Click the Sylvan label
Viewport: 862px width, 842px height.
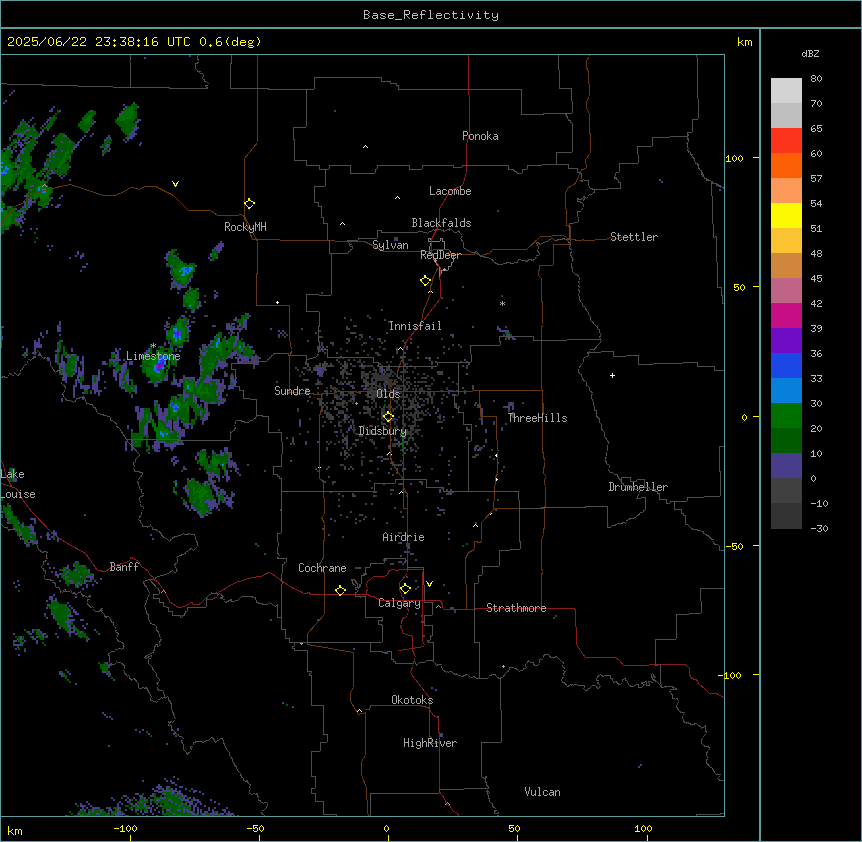390,245
